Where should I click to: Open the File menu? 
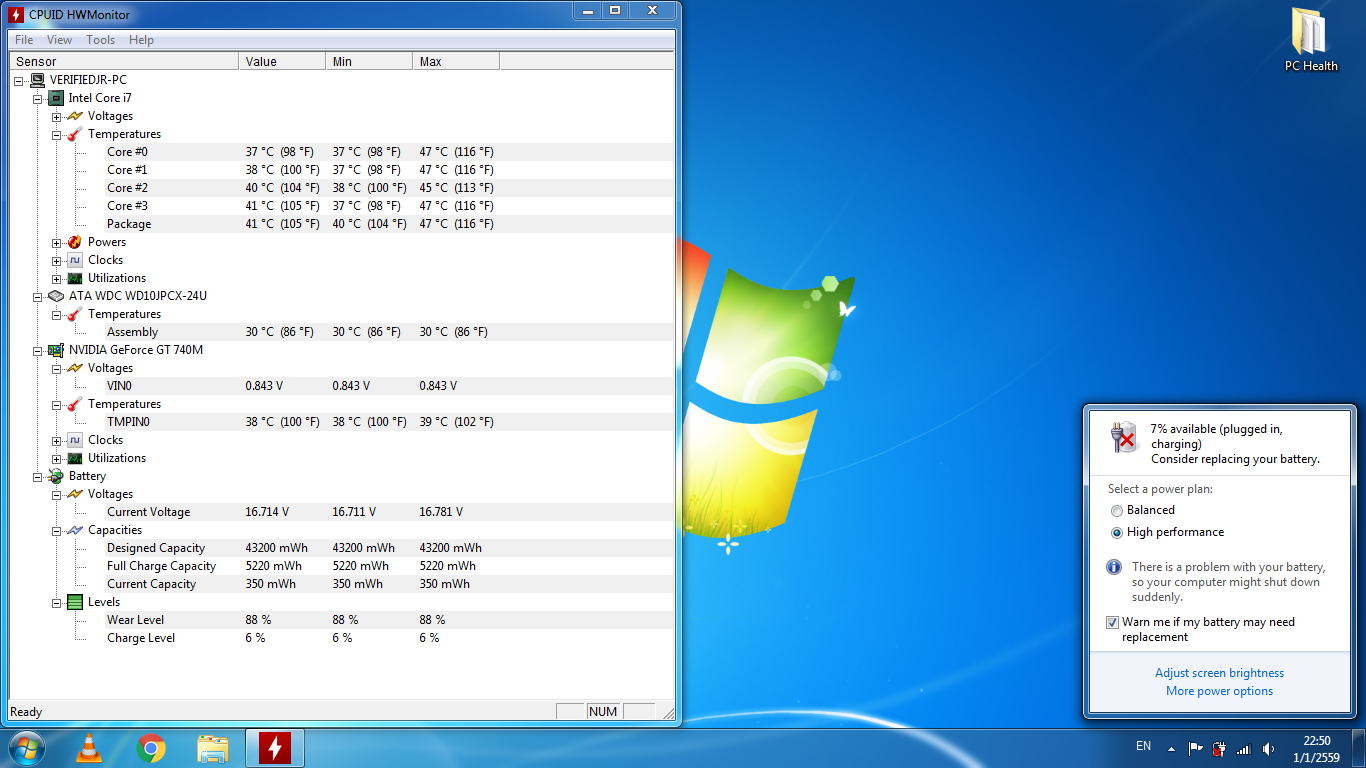[x=24, y=40]
